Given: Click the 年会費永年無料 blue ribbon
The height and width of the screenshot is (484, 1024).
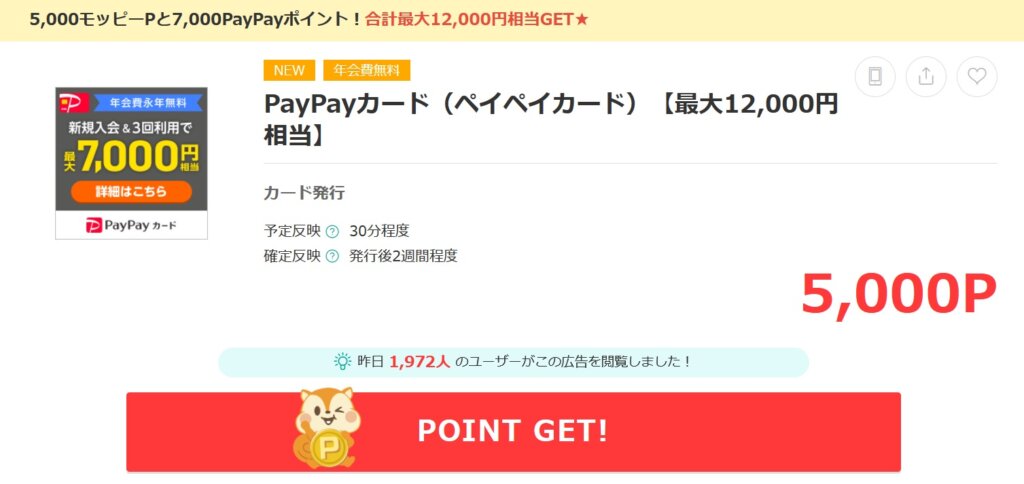Looking at the screenshot, I should point(148,103).
